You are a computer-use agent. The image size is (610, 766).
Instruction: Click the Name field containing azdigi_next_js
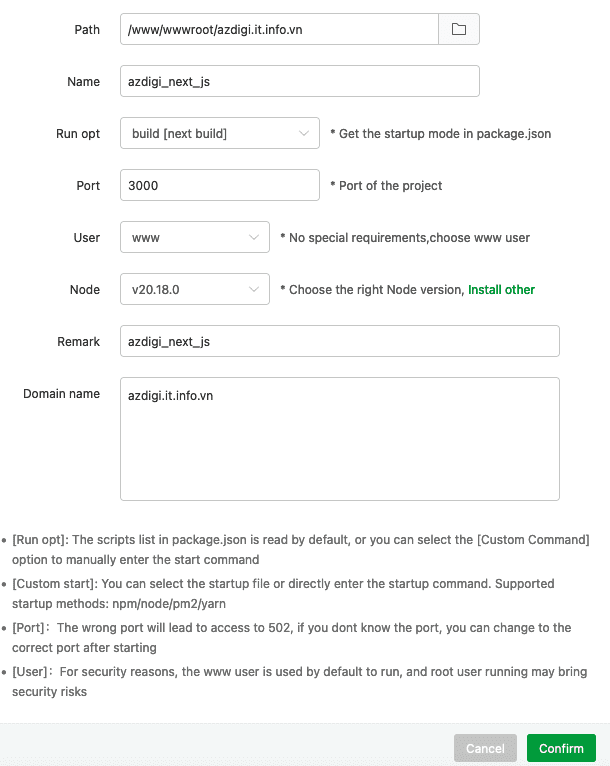pos(299,81)
